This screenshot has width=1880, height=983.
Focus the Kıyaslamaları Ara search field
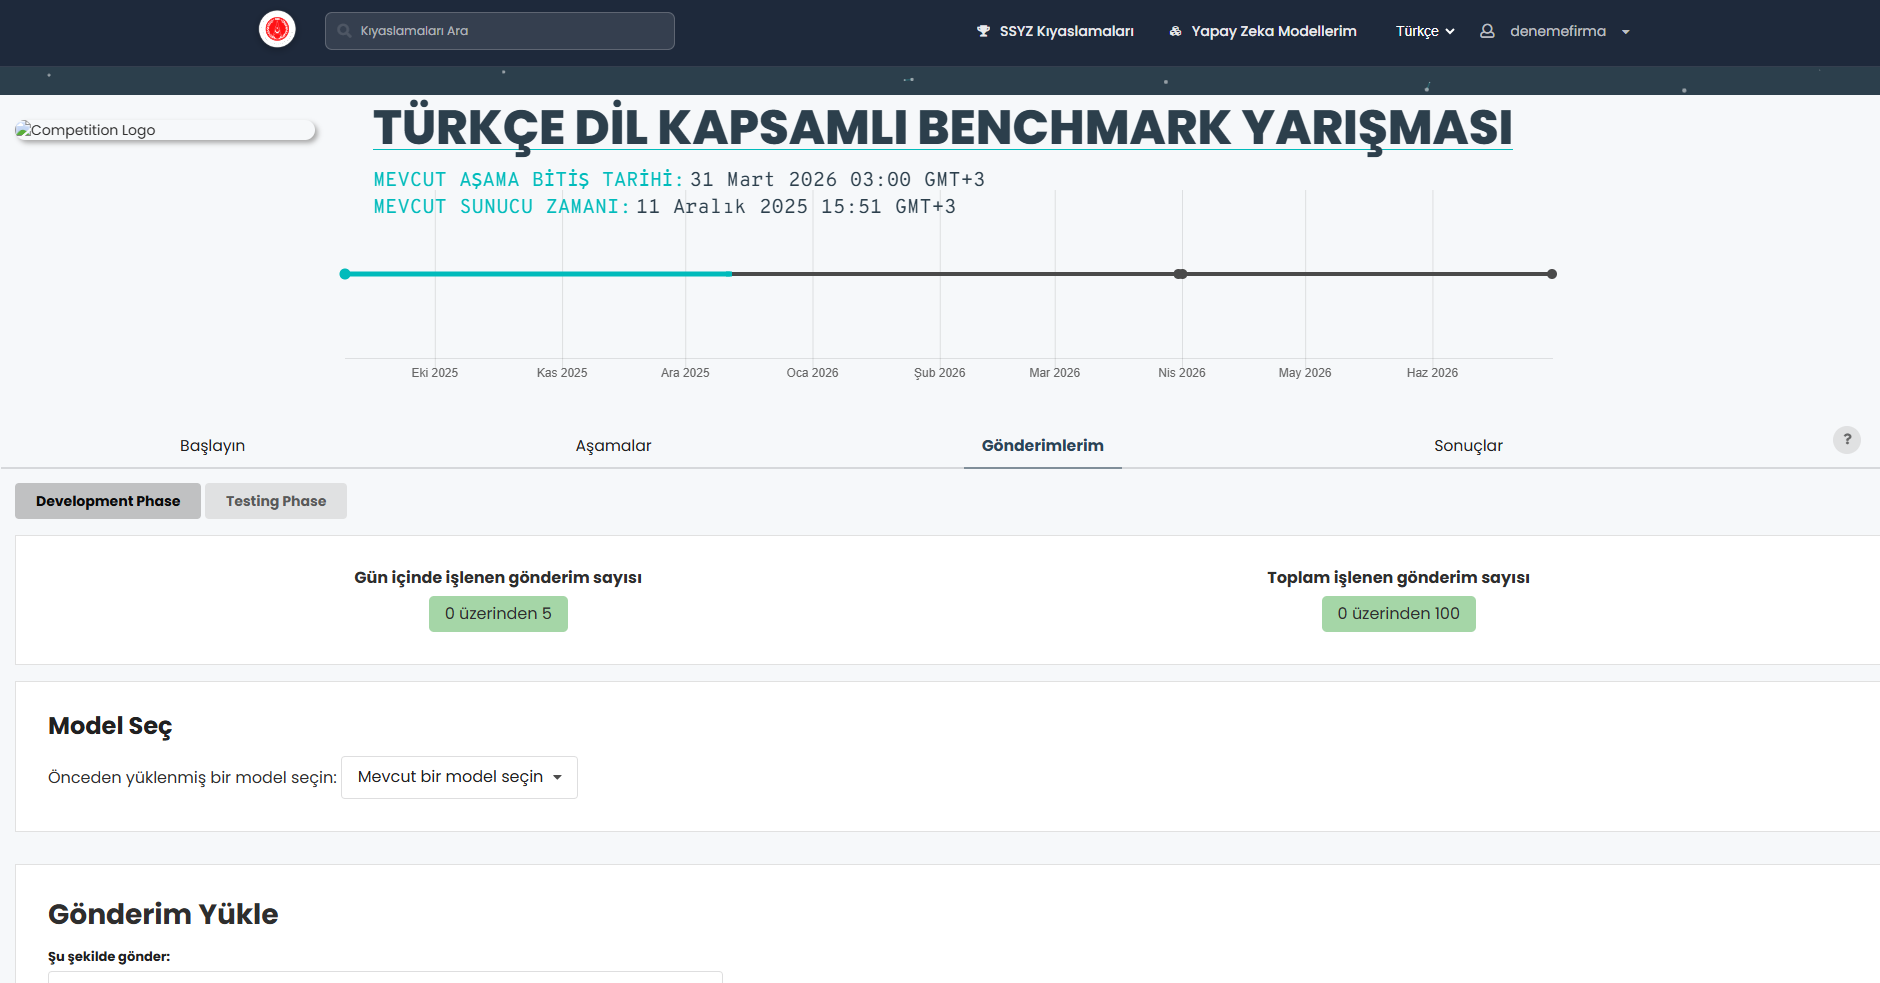coord(510,31)
